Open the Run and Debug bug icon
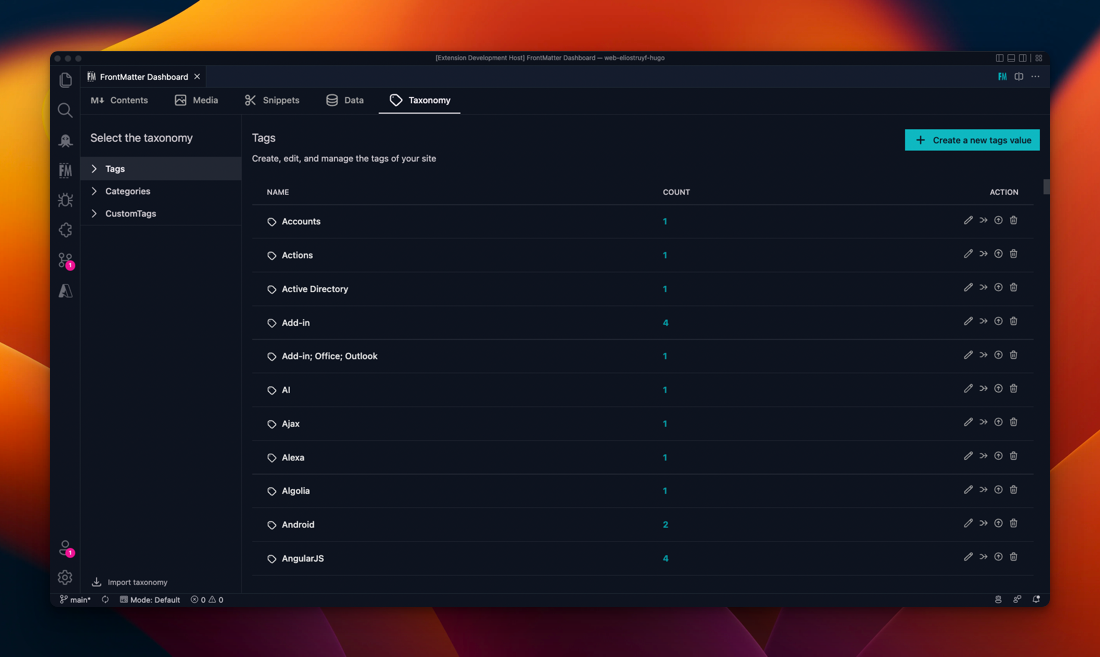This screenshot has width=1100, height=657. 65,201
